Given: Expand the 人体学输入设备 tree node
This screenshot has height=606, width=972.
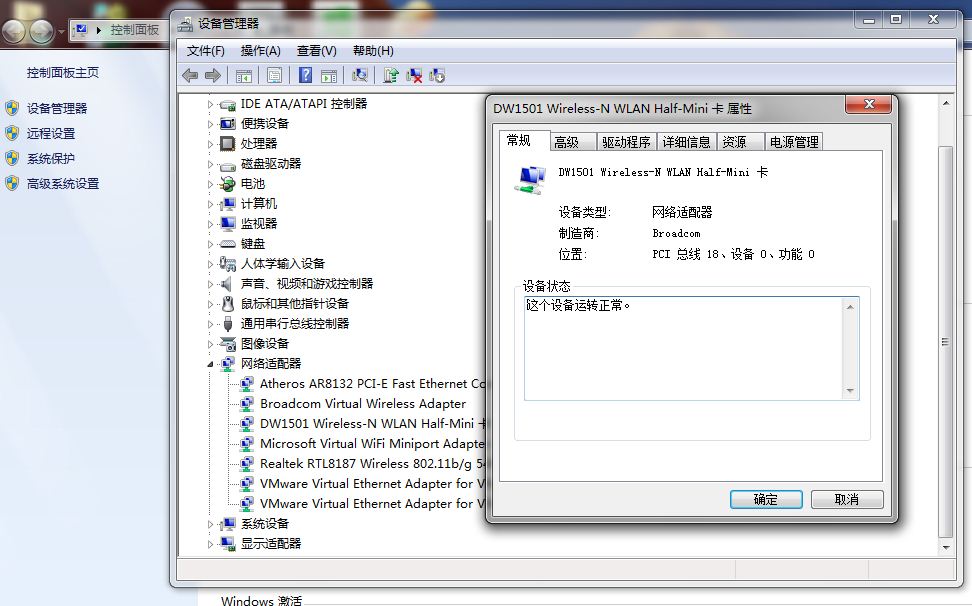Looking at the screenshot, I should (x=210, y=265).
